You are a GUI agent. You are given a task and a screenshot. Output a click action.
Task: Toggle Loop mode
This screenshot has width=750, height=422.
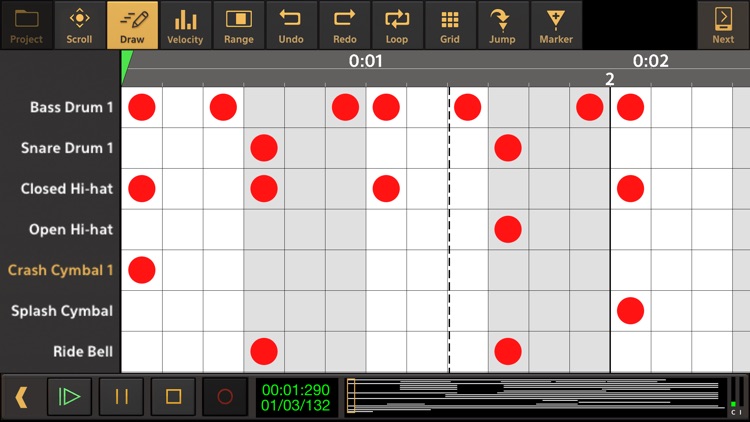pos(397,25)
